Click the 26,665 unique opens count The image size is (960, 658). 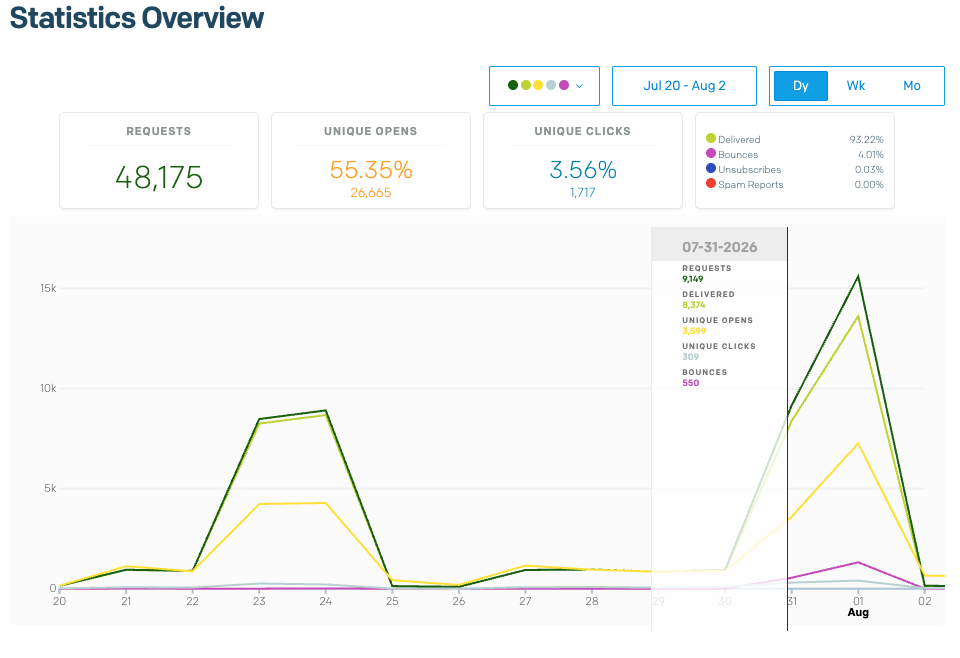click(371, 193)
